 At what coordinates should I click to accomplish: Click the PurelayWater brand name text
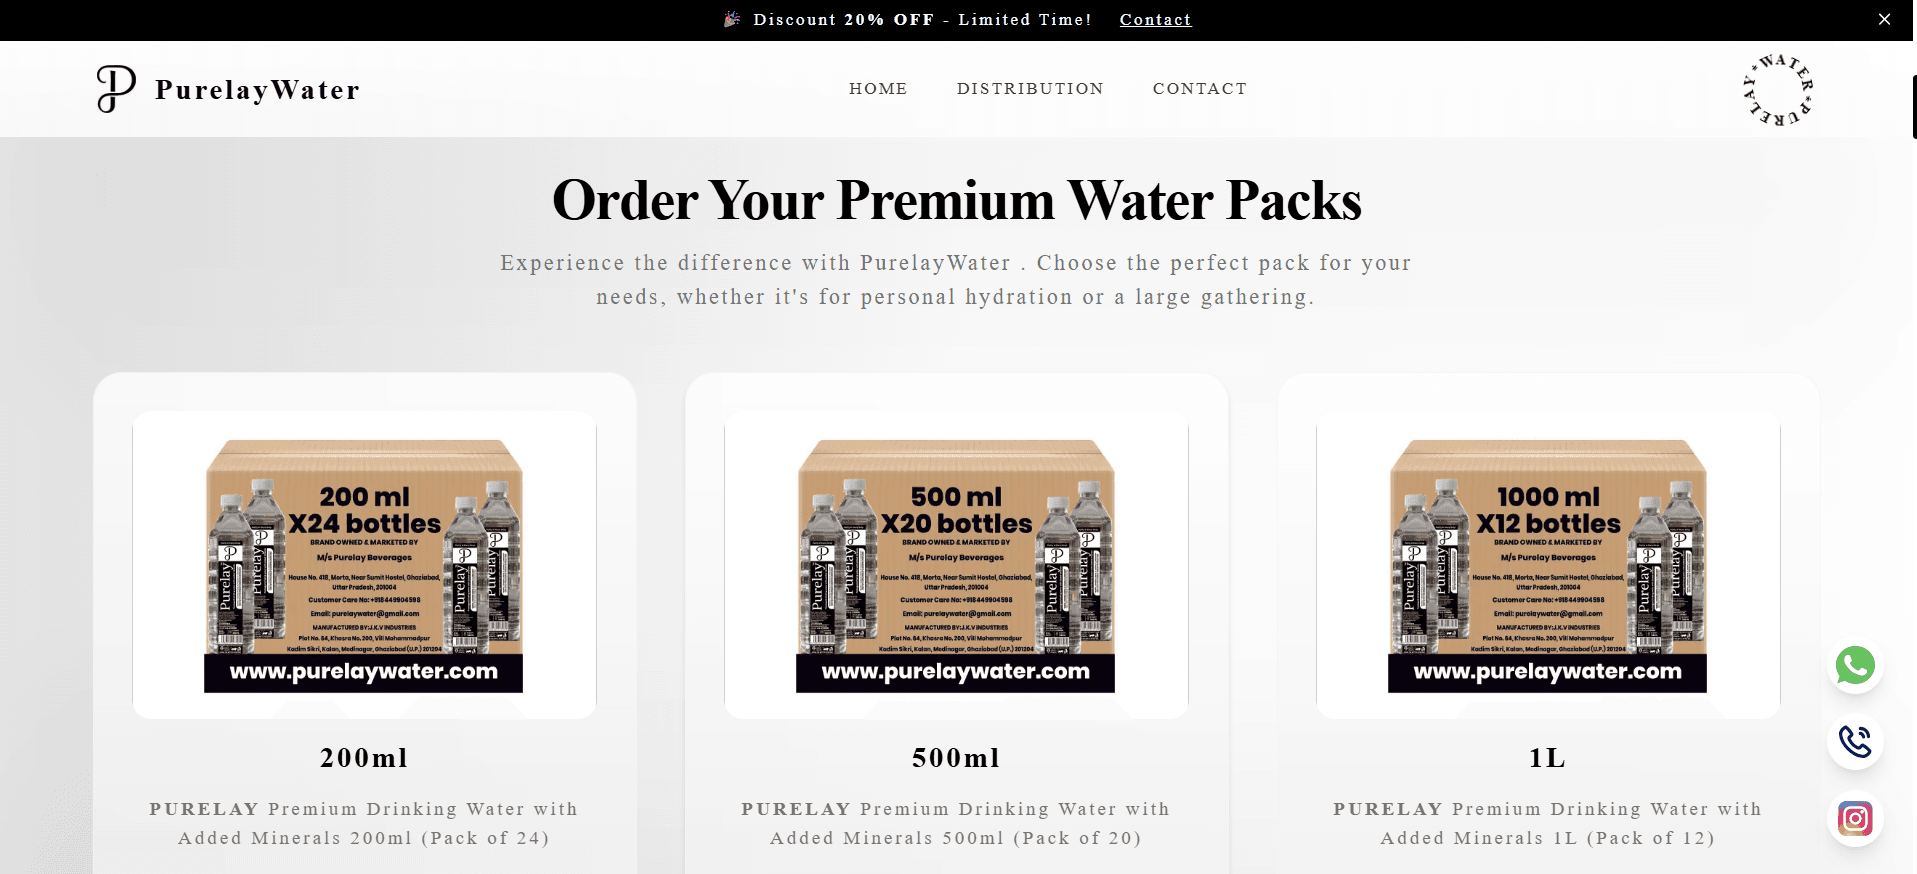point(257,90)
